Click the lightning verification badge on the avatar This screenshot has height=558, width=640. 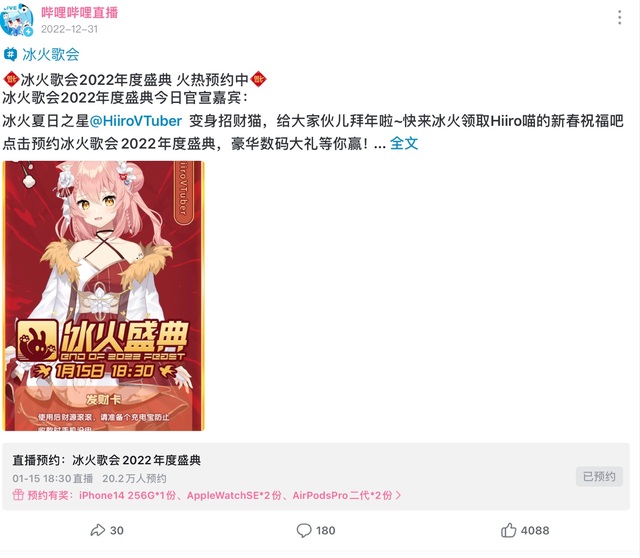pos(28,31)
